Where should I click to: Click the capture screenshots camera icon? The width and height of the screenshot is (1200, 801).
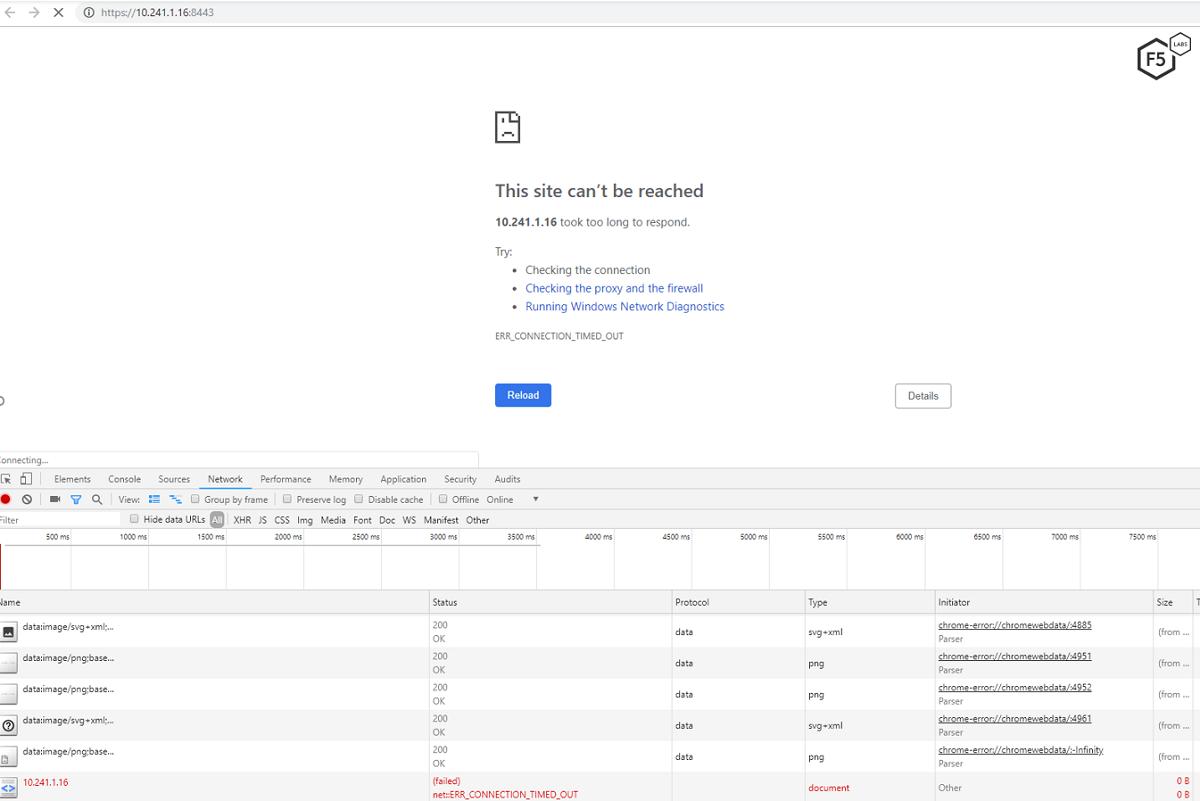coord(55,499)
